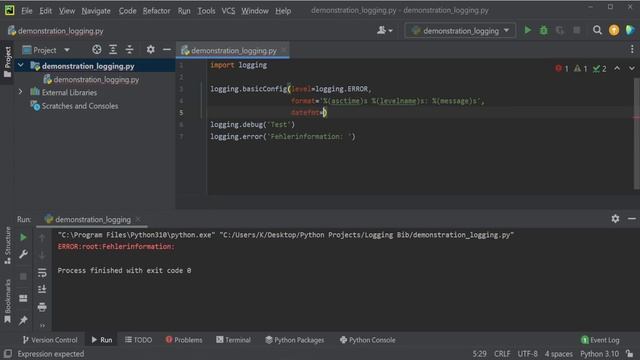This screenshot has height=360, width=640.
Task: Toggle soft-wrap in Run console
Action: [42, 272]
